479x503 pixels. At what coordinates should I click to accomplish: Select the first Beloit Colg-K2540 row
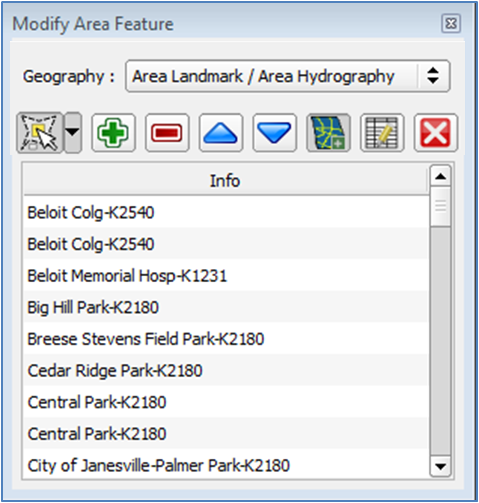click(x=225, y=212)
